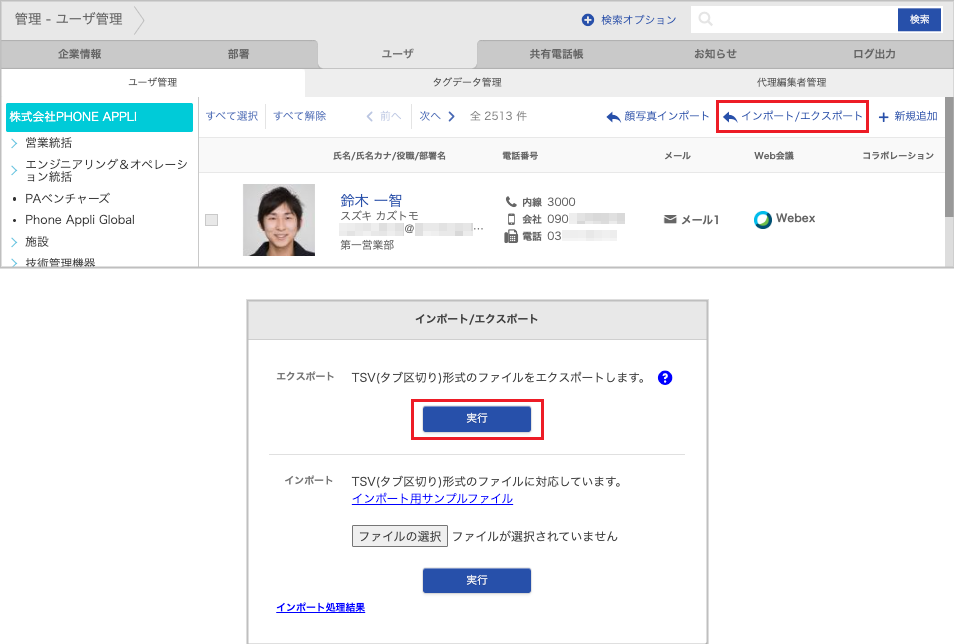Click the photo thumbnail of 鈴木 一智
This screenshot has height=644, width=954.
coord(278,220)
